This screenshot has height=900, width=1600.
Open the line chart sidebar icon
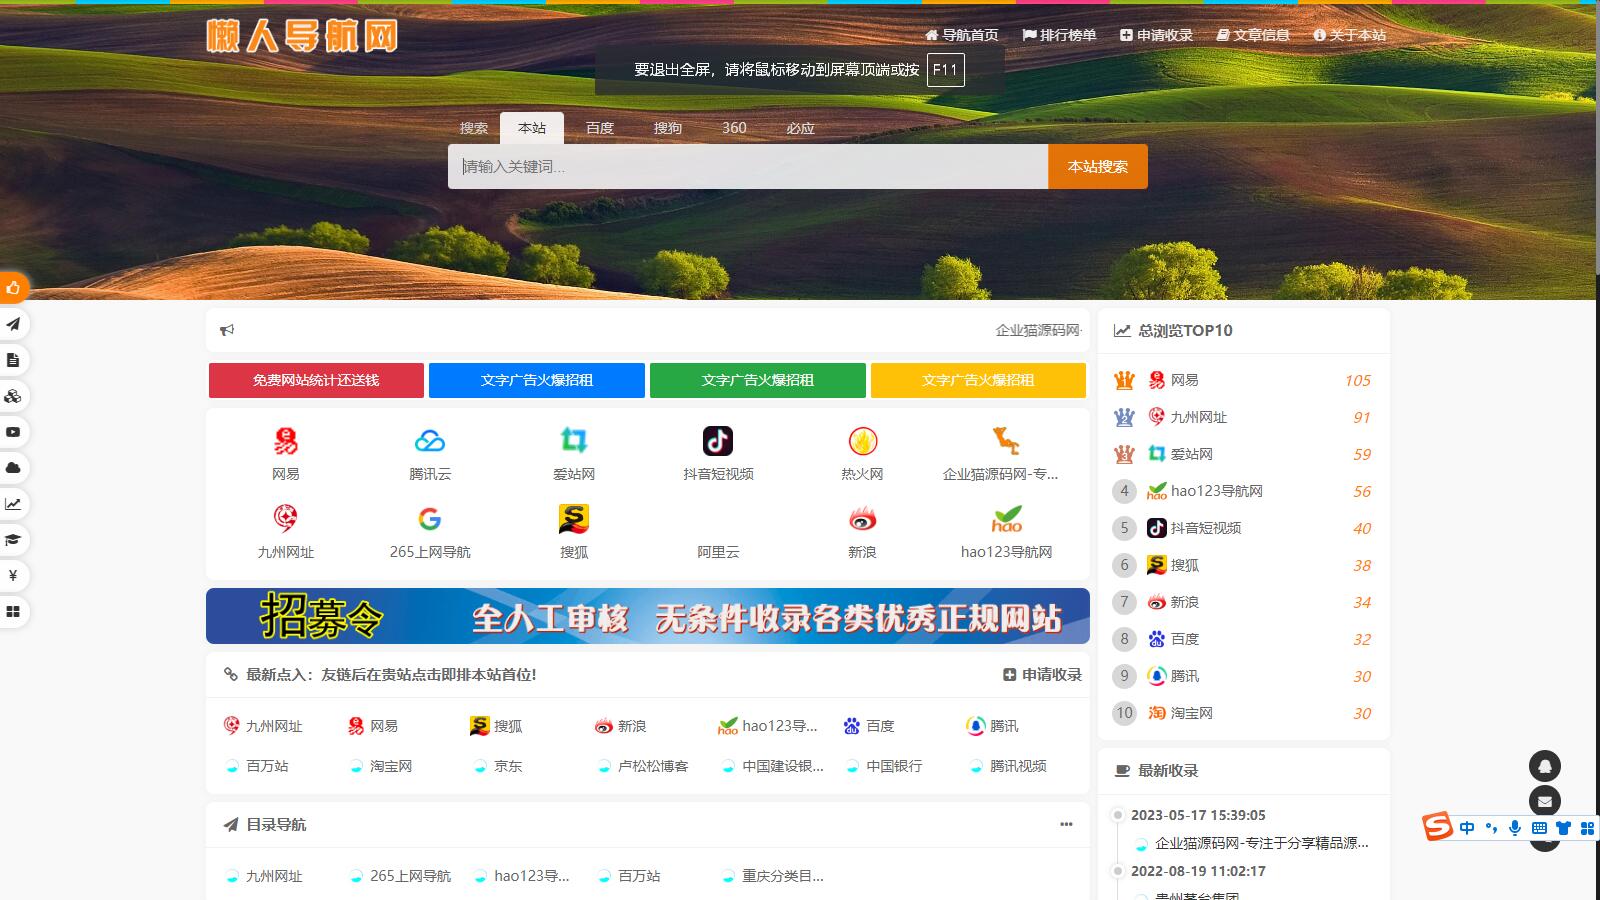pos(13,504)
